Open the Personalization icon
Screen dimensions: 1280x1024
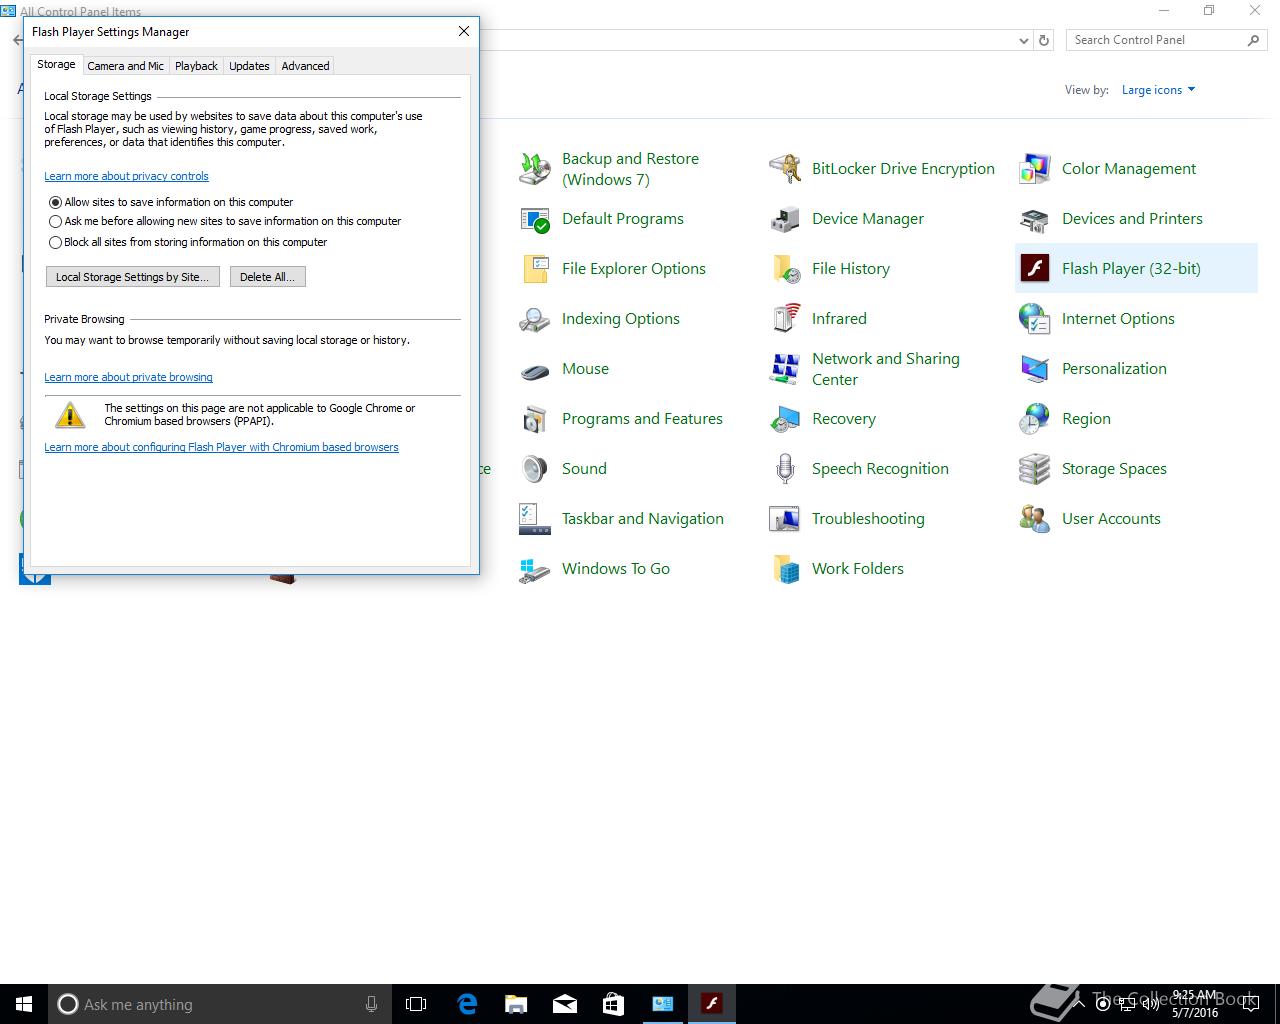point(1035,369)
